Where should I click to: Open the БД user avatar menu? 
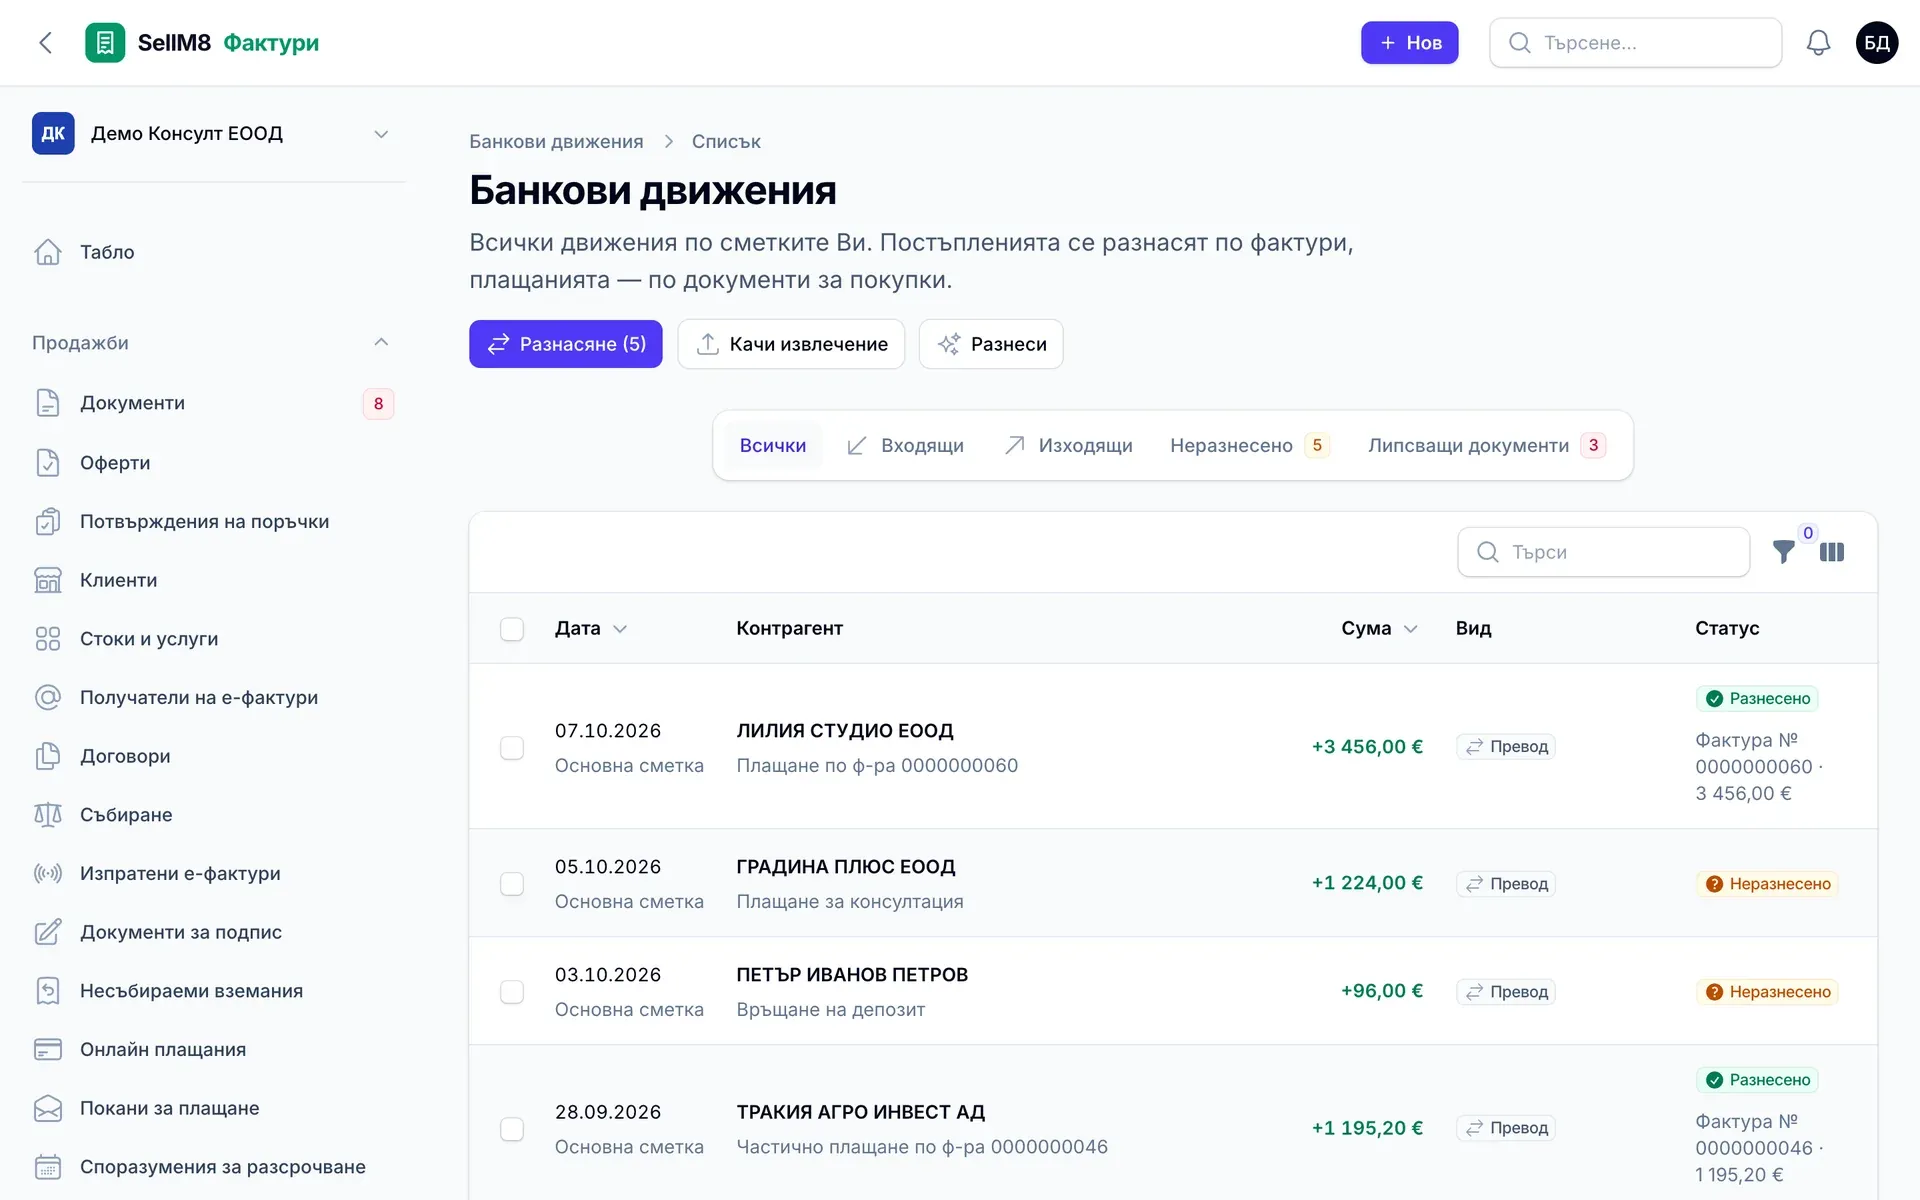1877,43
